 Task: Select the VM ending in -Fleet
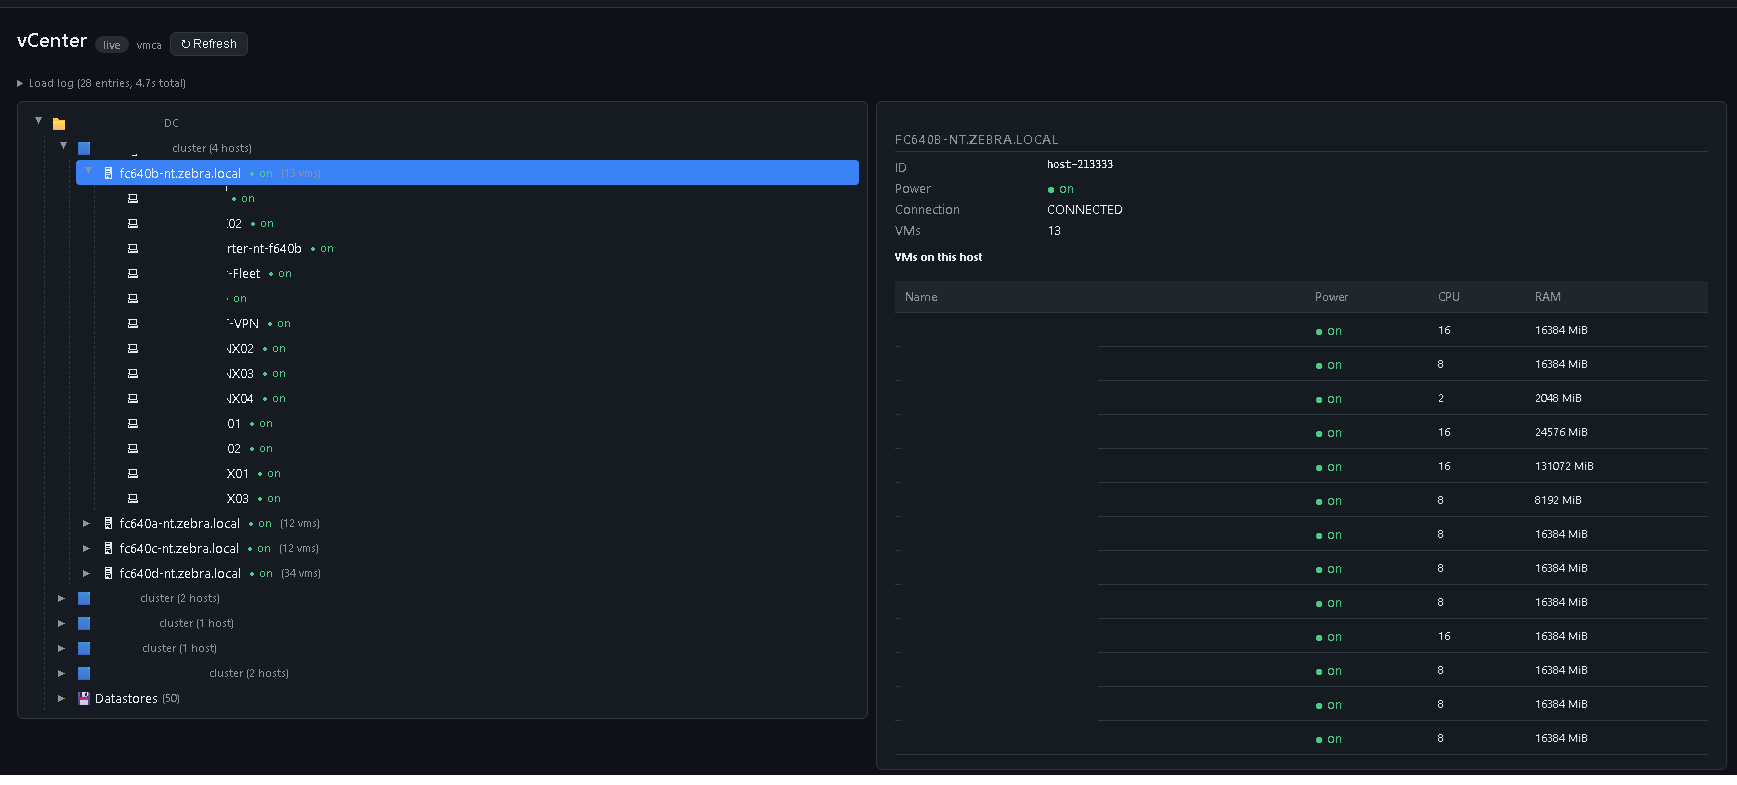[244, 273]
